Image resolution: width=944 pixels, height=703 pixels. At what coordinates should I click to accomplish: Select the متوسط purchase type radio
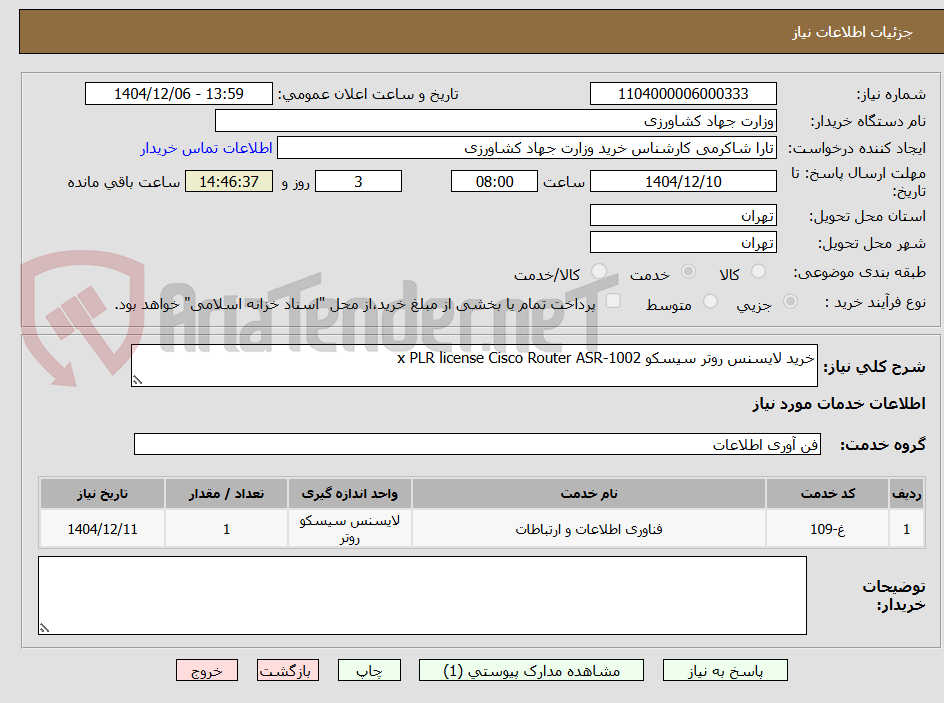pyautogui.click(x=710, y=302)
